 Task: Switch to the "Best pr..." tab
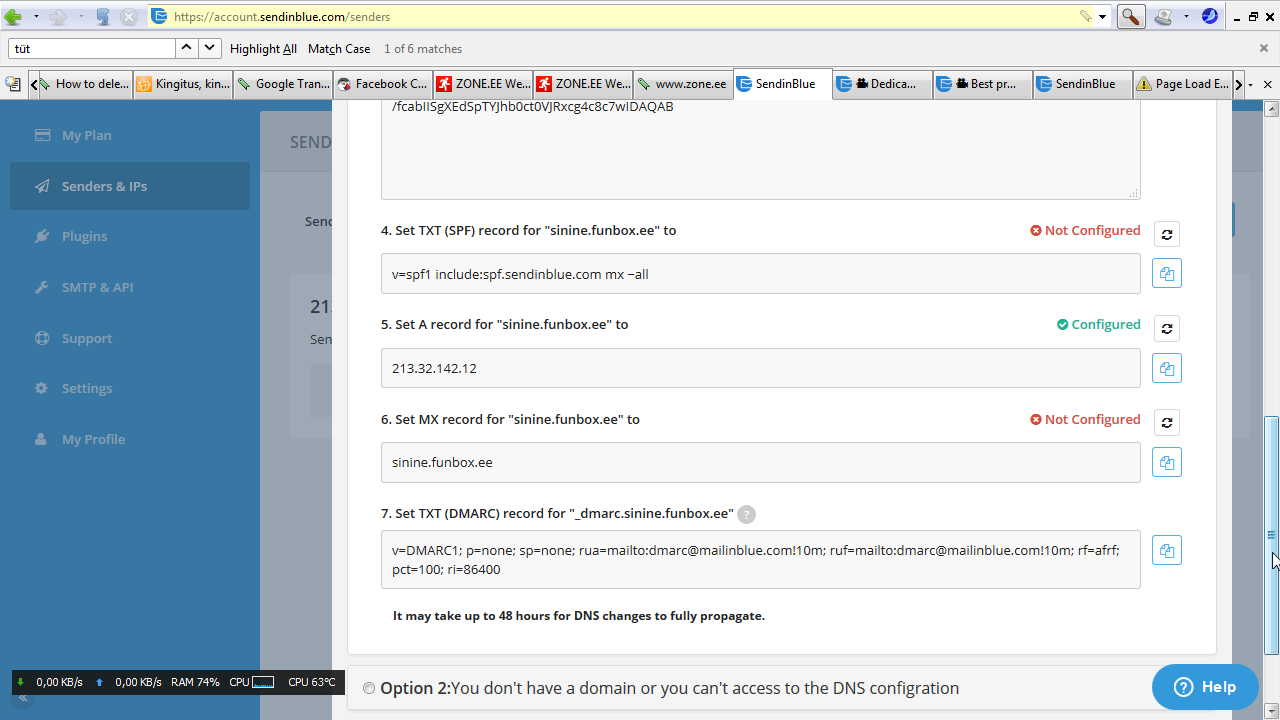[x=983, y=84]
